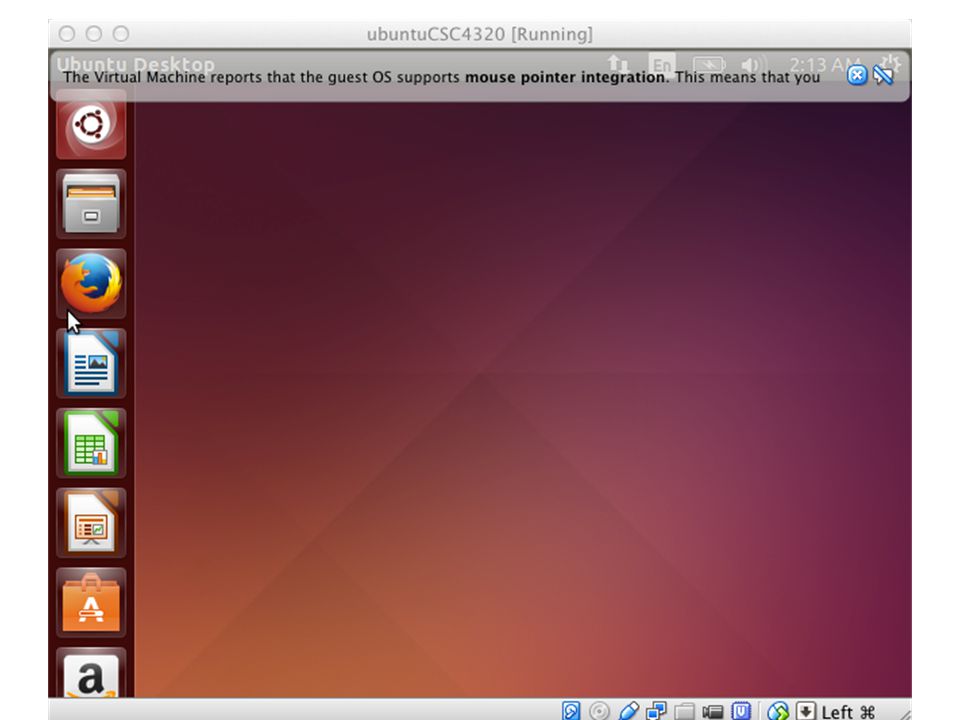Open the network connections menu in Ubuntu panel
960x720 pixels.
(x=618, y=64)
